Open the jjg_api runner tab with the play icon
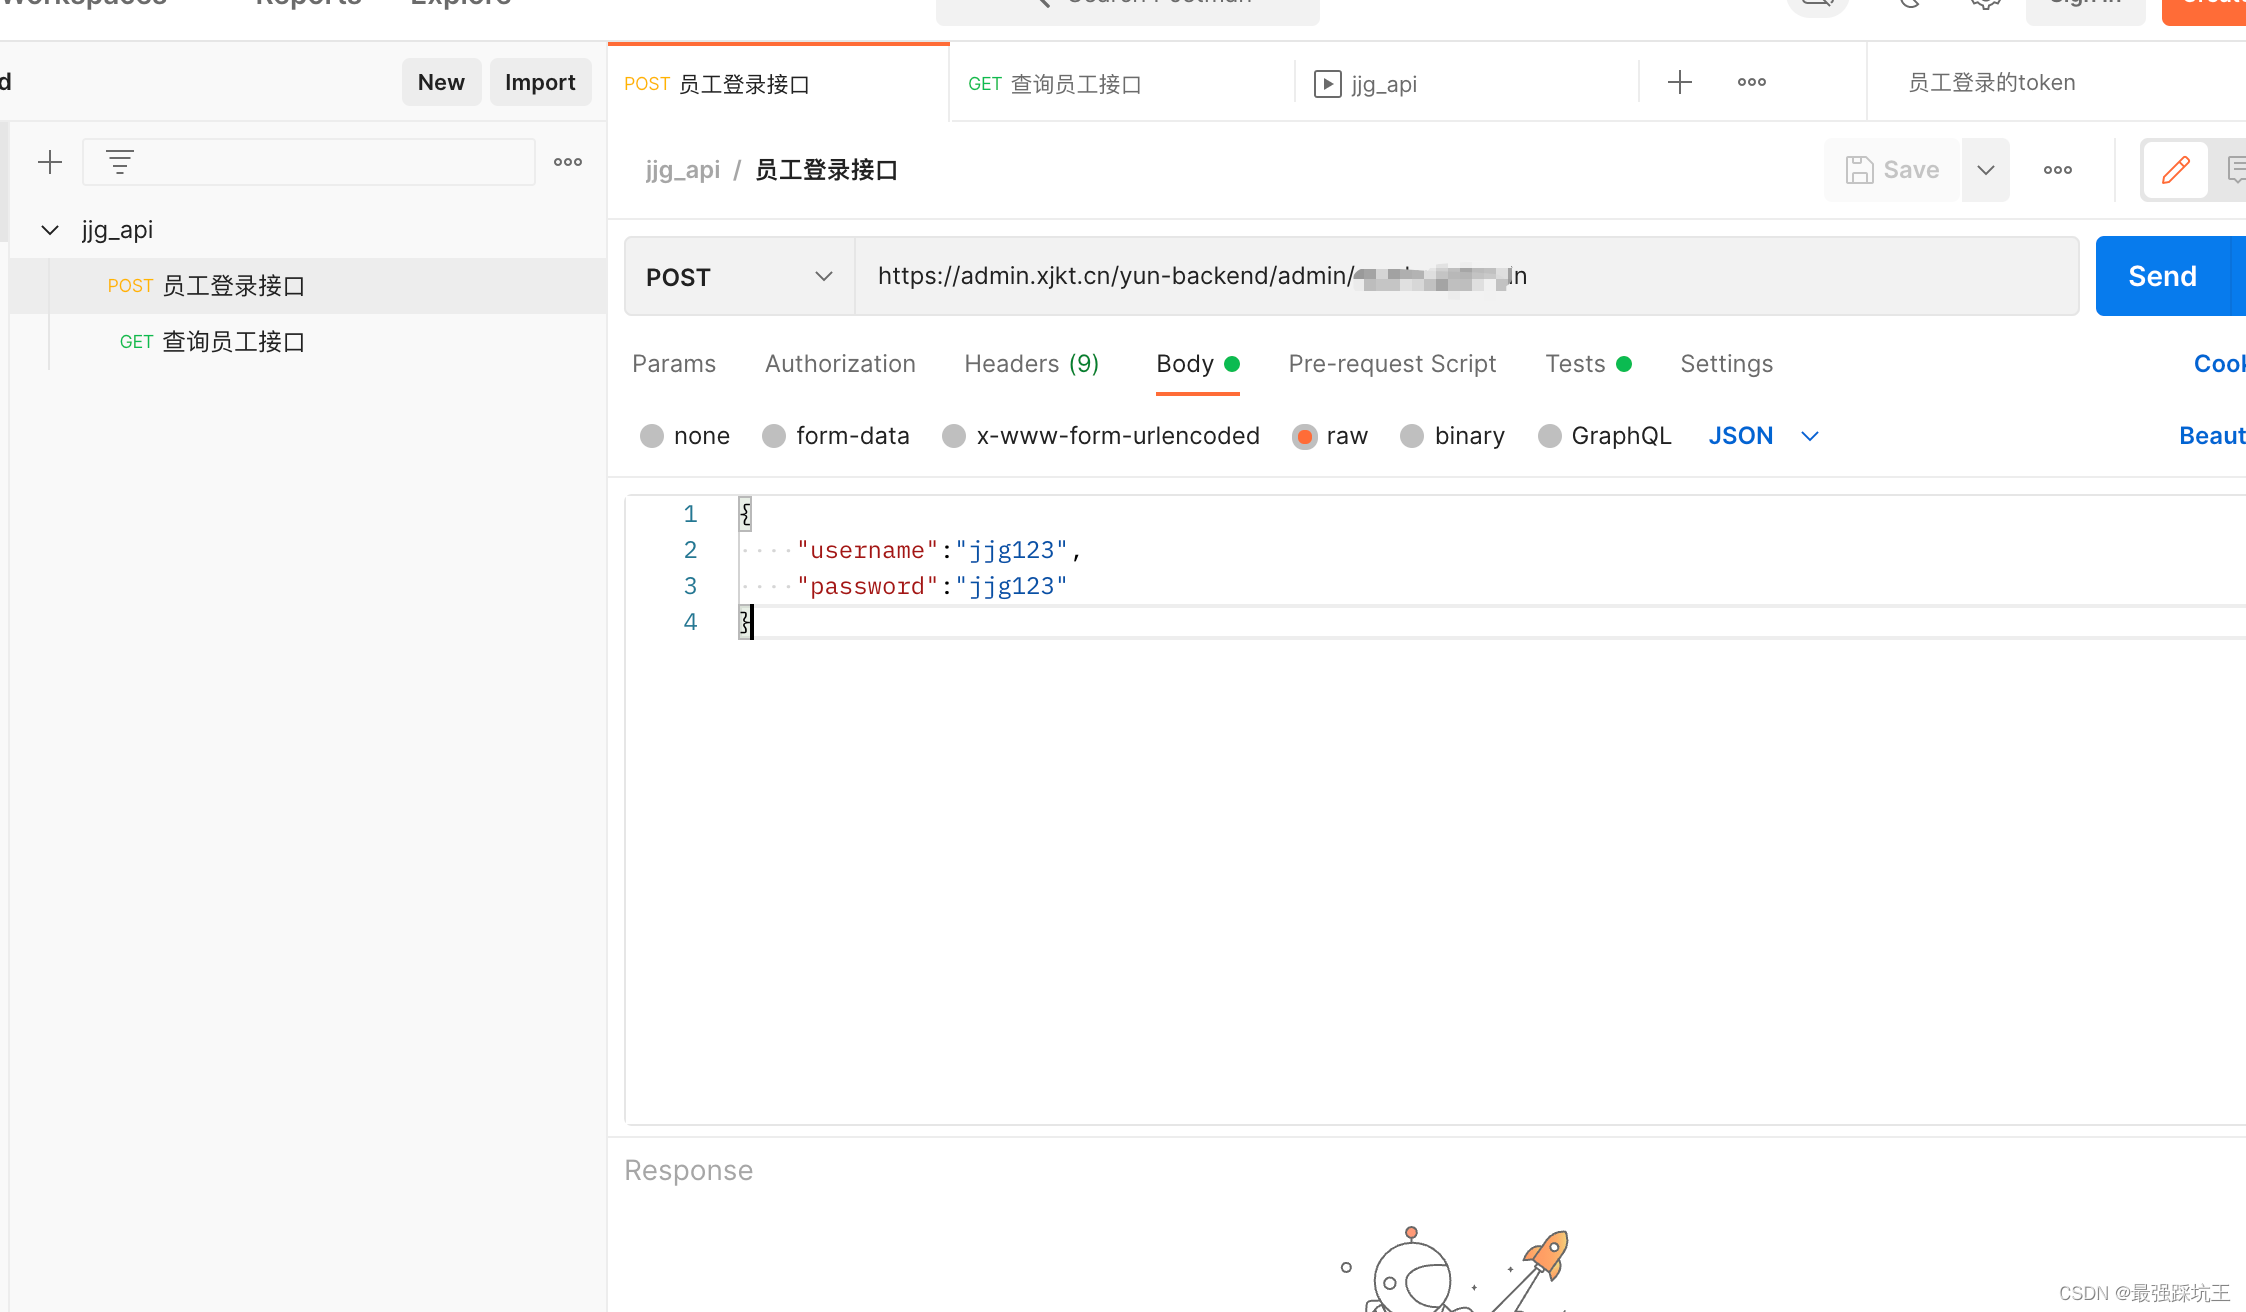Image resolution: width=2246 pixels, height=1312 pixels. pyautogui.click(x=1366, y=84)
